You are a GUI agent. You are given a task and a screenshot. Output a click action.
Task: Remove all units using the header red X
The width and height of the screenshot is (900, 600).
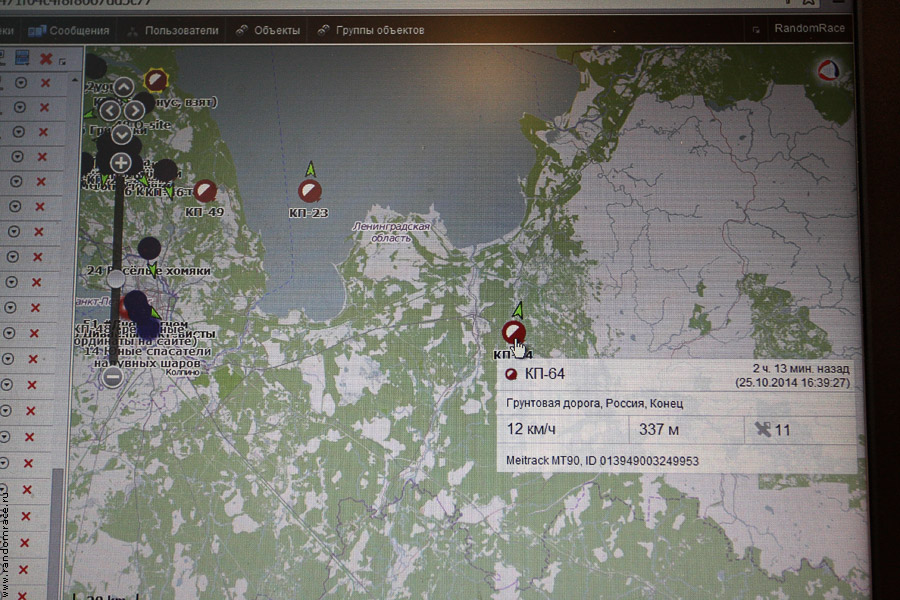tap(45, 59)
